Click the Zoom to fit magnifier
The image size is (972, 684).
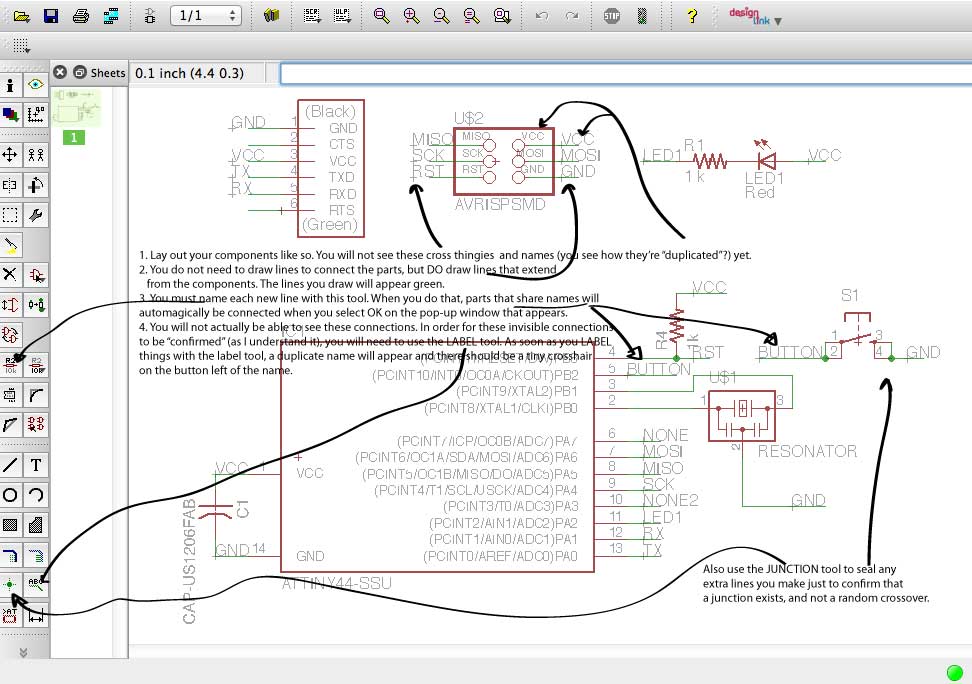380,16
